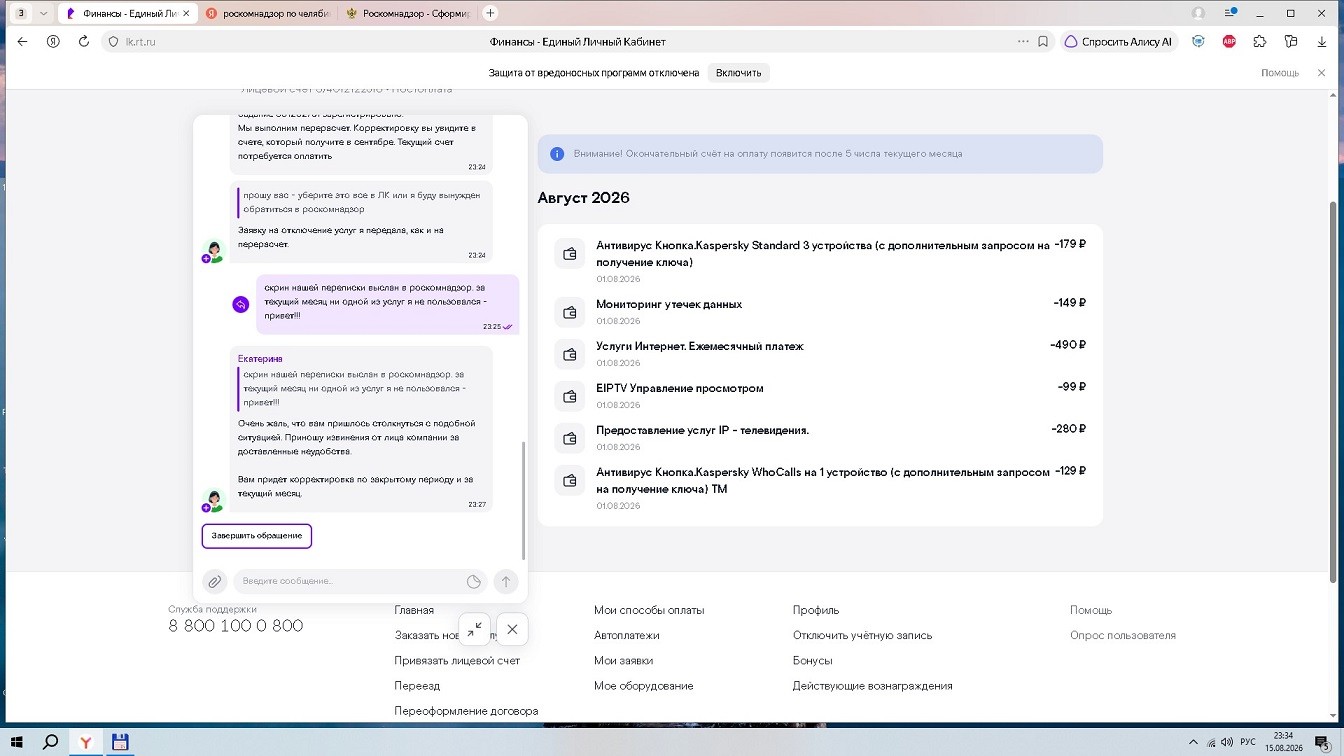
Task: Open the Мое оборудование footer link
Action: point(643,686)
